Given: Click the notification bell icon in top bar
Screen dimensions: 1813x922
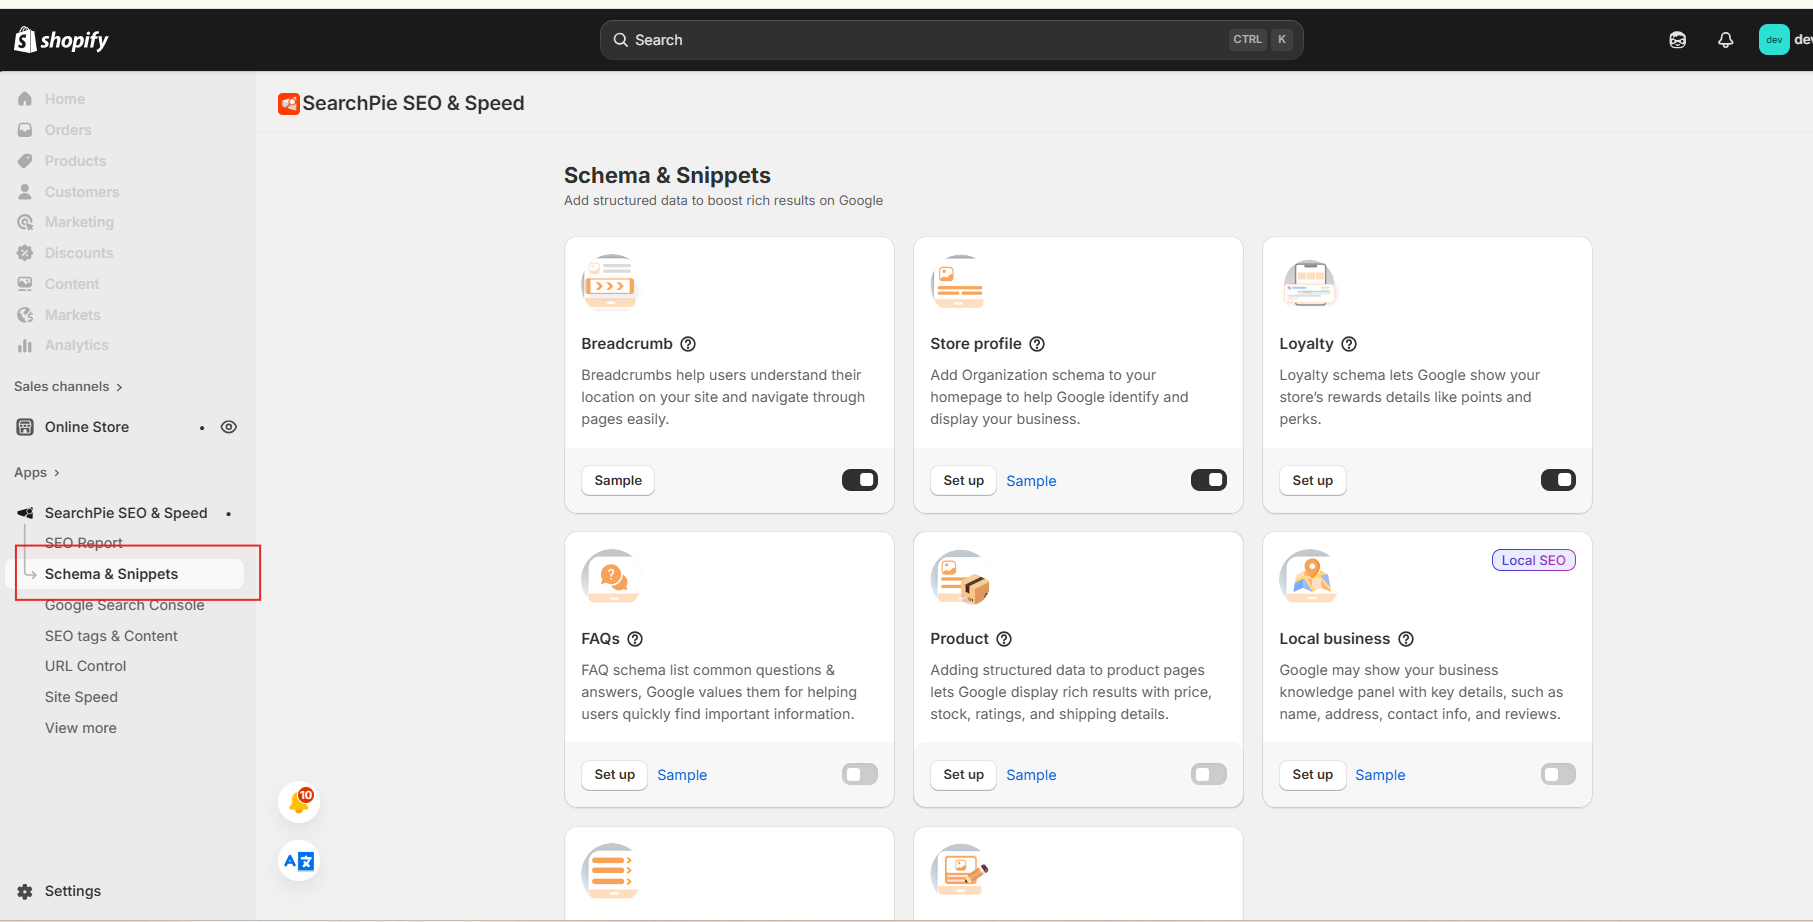Looking at the screenshot, I should tap(1725, 40).
